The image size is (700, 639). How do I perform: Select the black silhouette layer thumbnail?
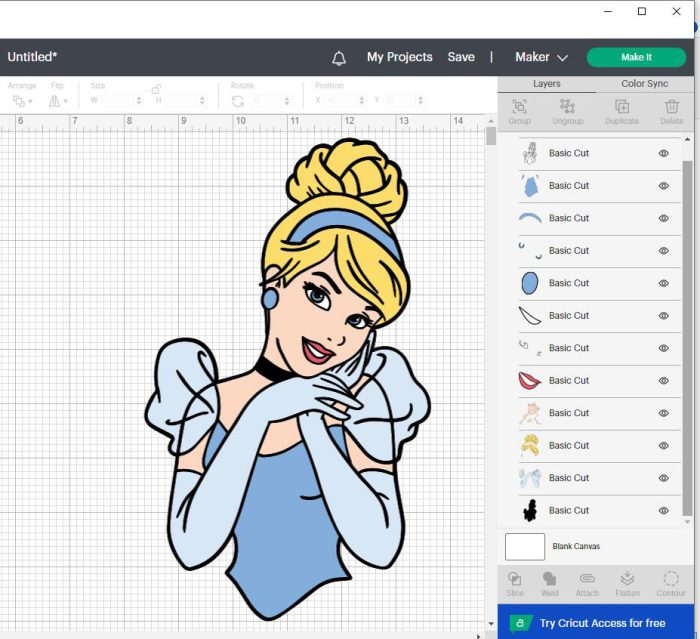pos(530,510)
